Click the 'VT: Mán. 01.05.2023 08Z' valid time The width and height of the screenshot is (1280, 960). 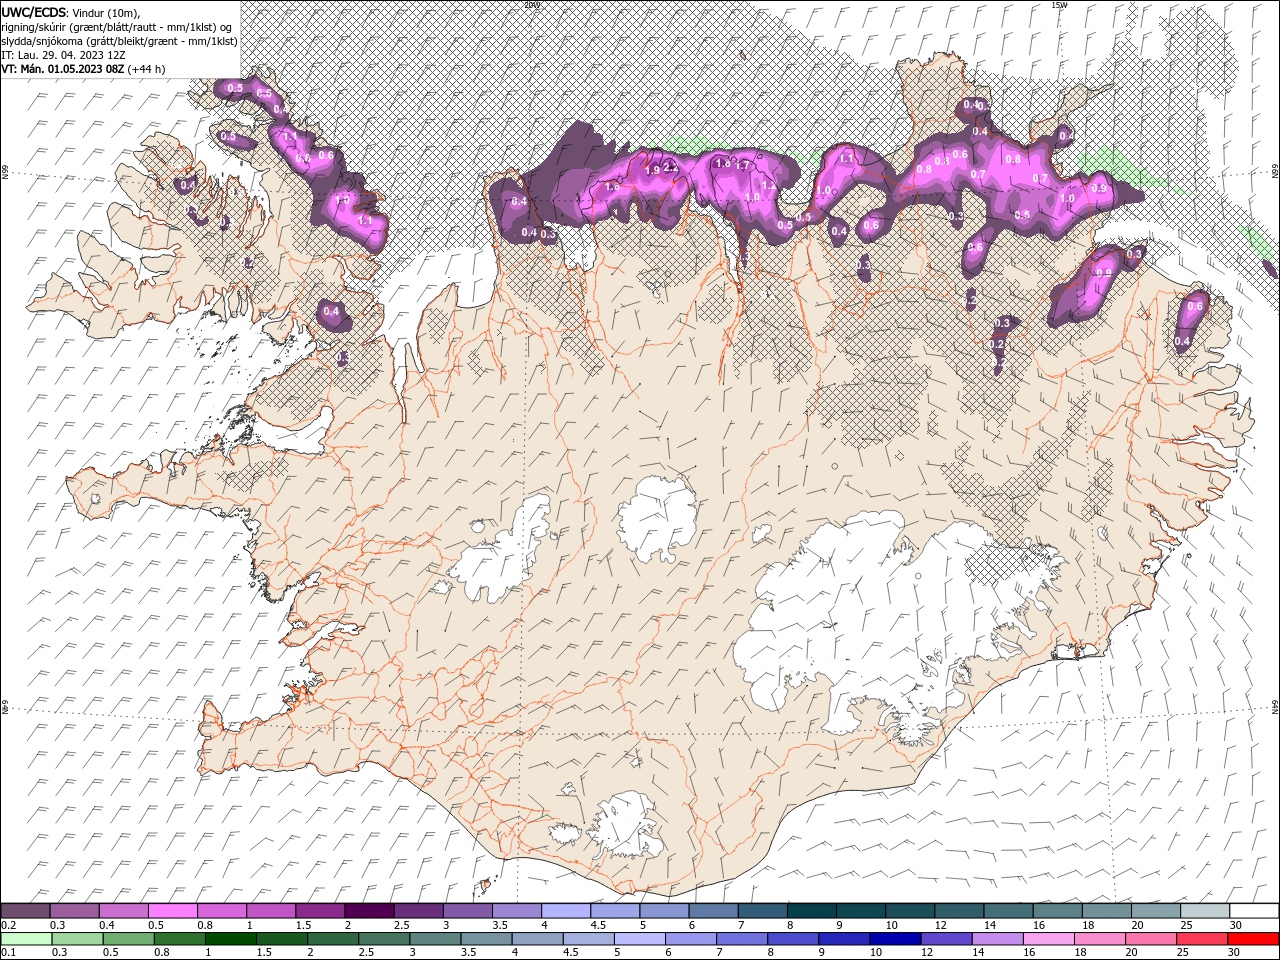[x=62, y=69]
